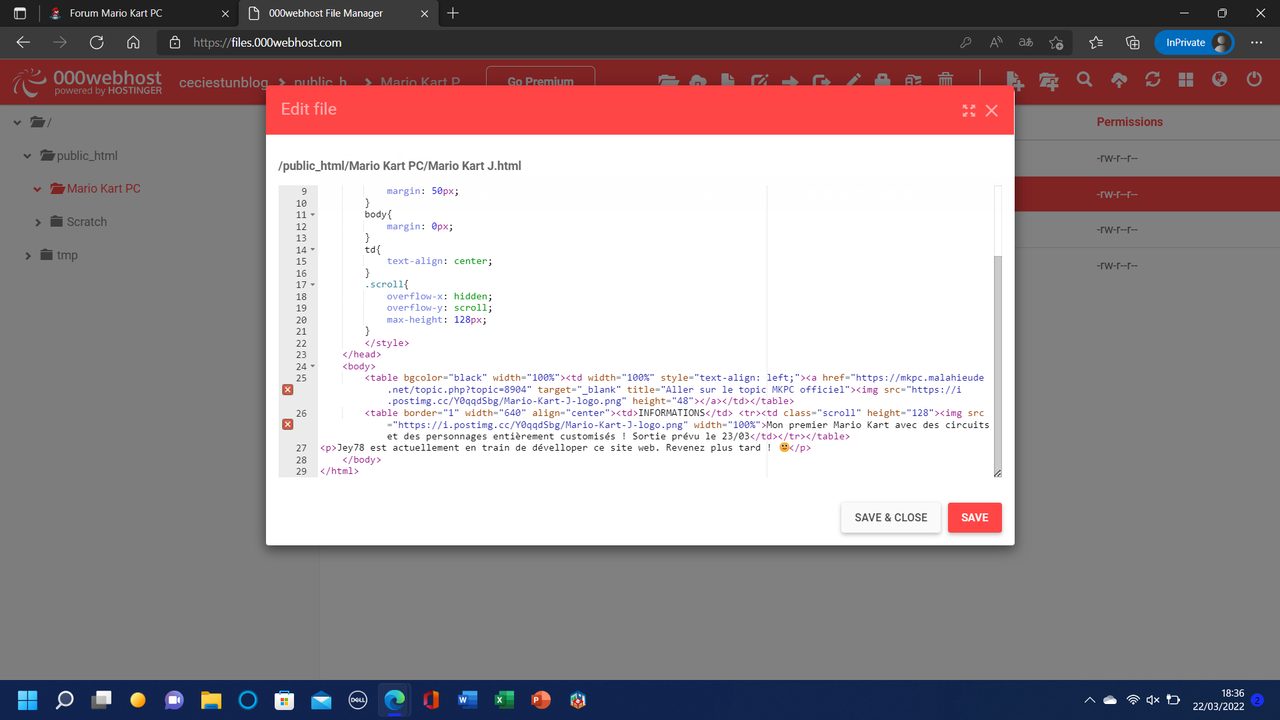Select the Scratch folder in tree

coord(87,222)
